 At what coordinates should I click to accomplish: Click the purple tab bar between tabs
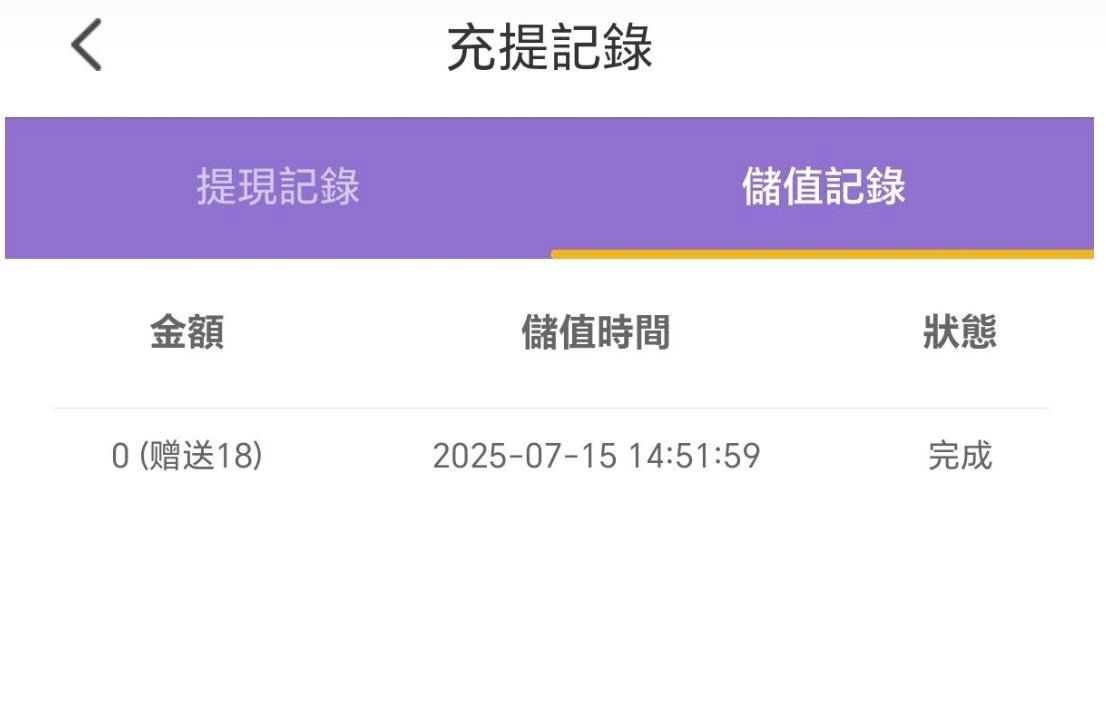click(x=550, y=187)
